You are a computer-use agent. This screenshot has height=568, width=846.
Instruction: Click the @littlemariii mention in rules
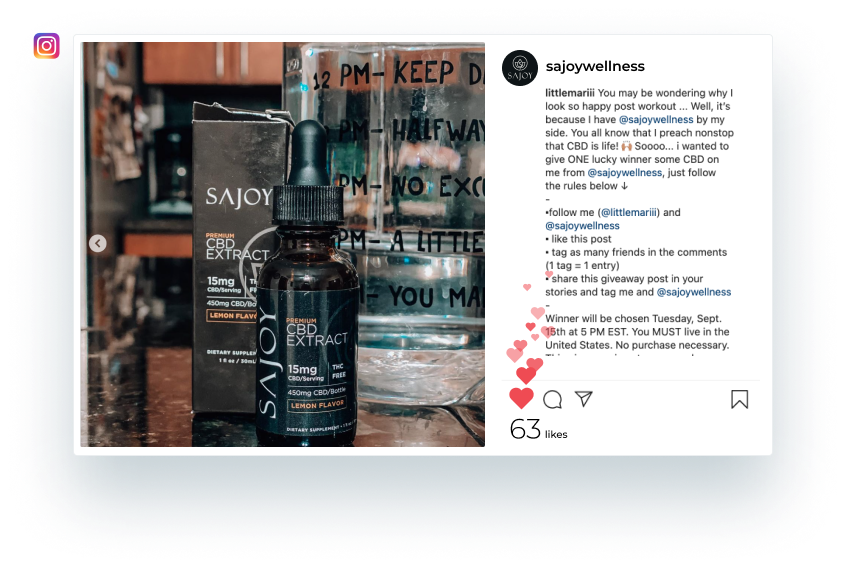tap(629, 213)
